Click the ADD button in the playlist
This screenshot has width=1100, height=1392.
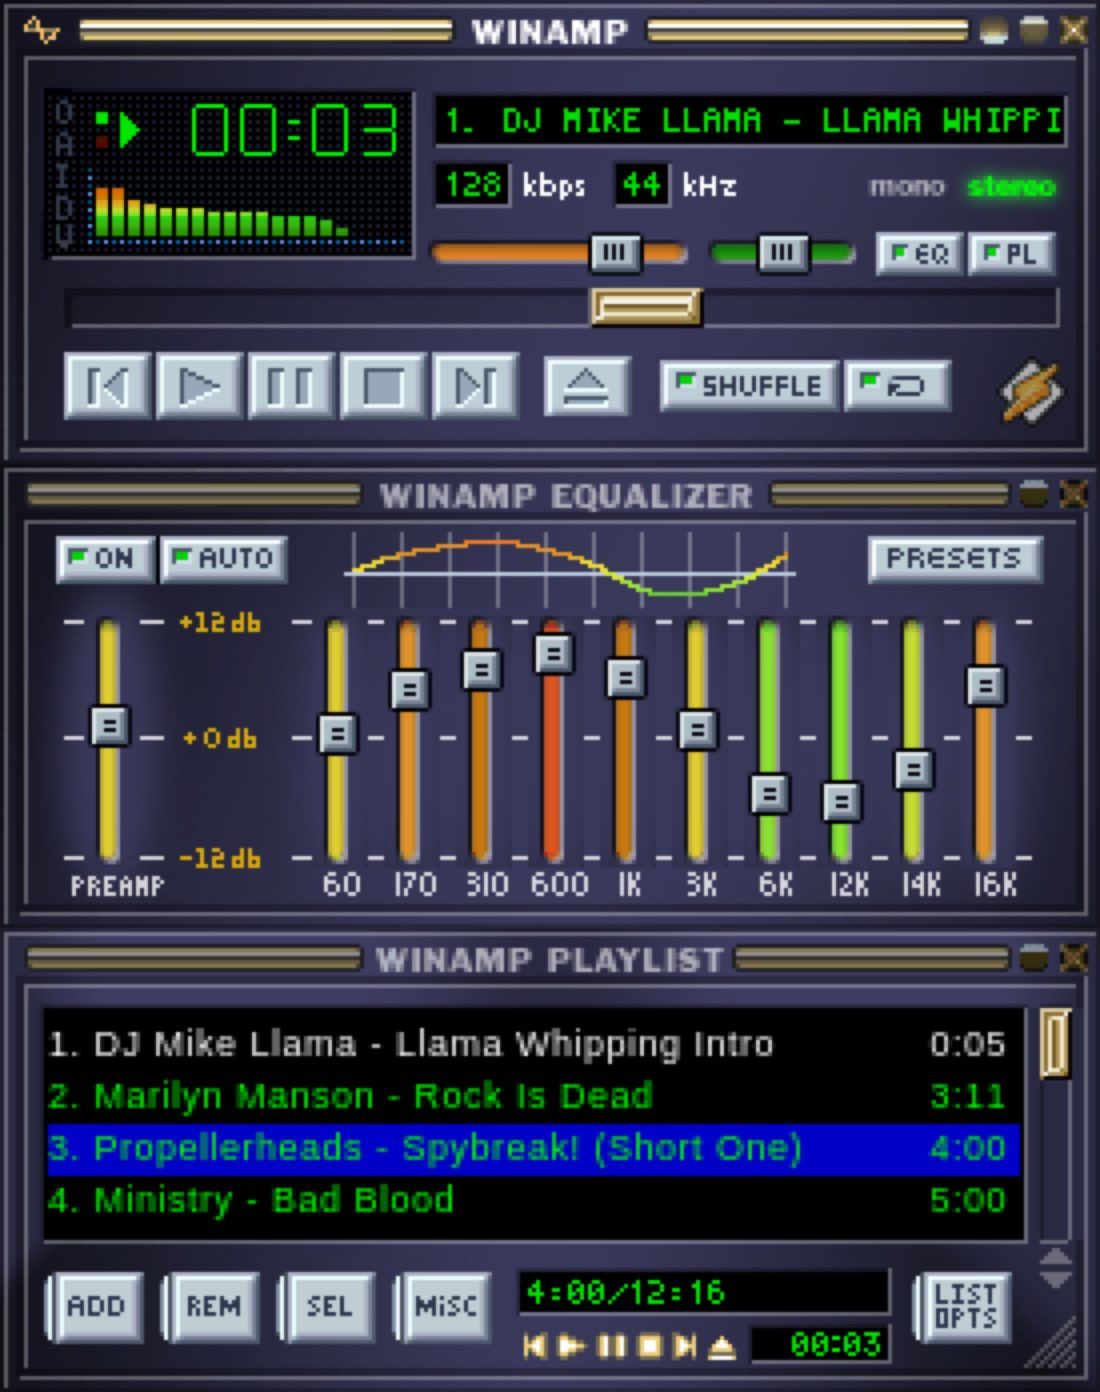coord(95,1306)
